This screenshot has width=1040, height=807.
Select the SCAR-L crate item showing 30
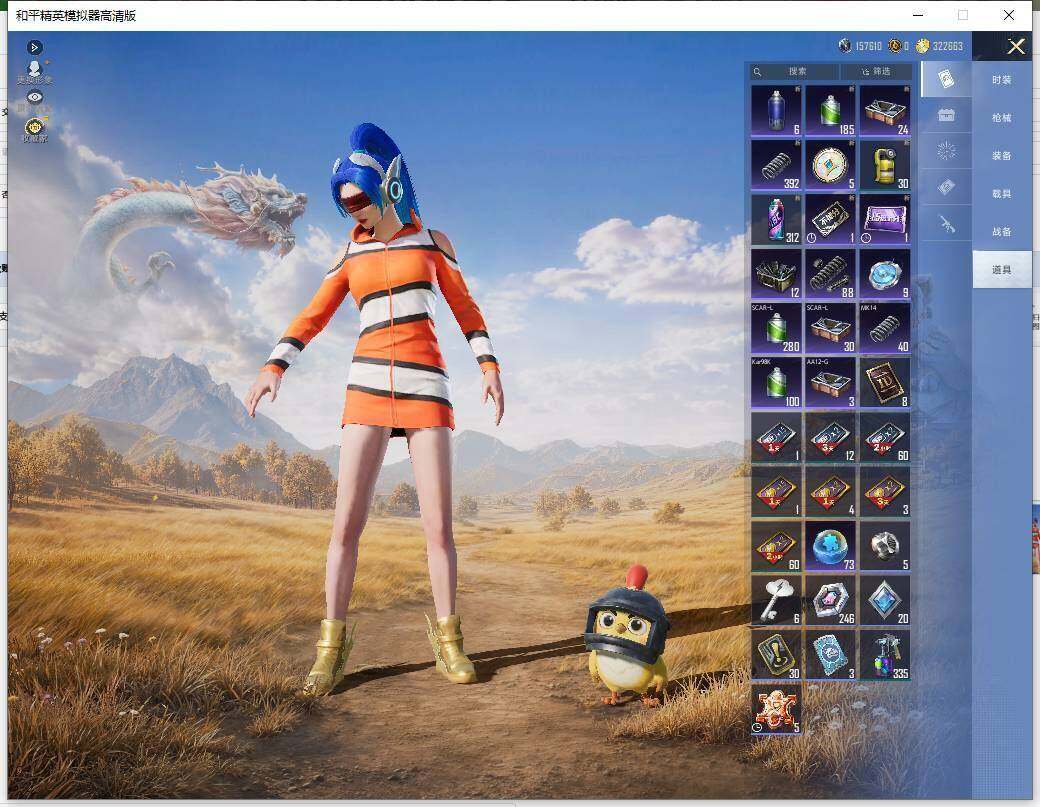[830, 328]
